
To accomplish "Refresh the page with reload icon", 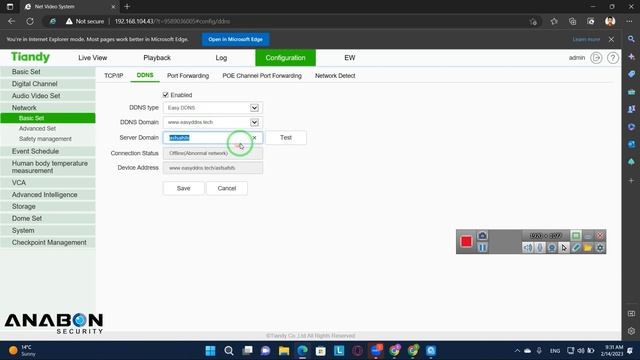I will [x=30, y=21].
